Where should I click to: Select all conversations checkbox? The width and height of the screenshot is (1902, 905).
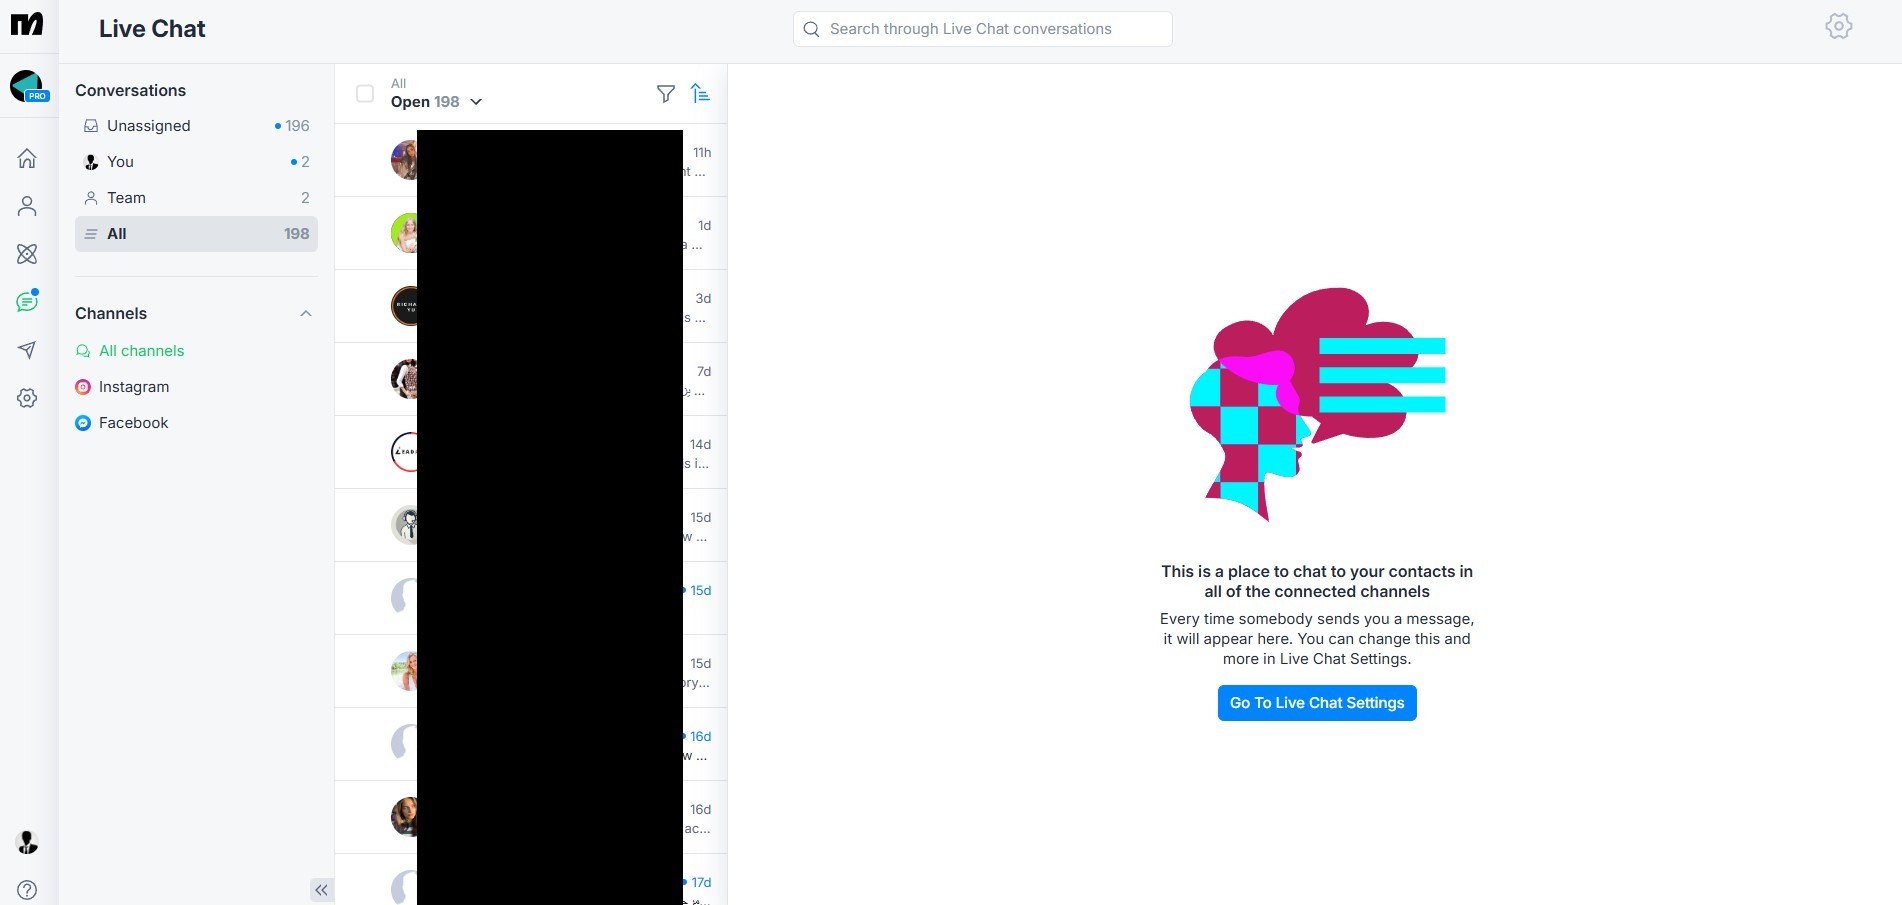[x=365, y=93]
